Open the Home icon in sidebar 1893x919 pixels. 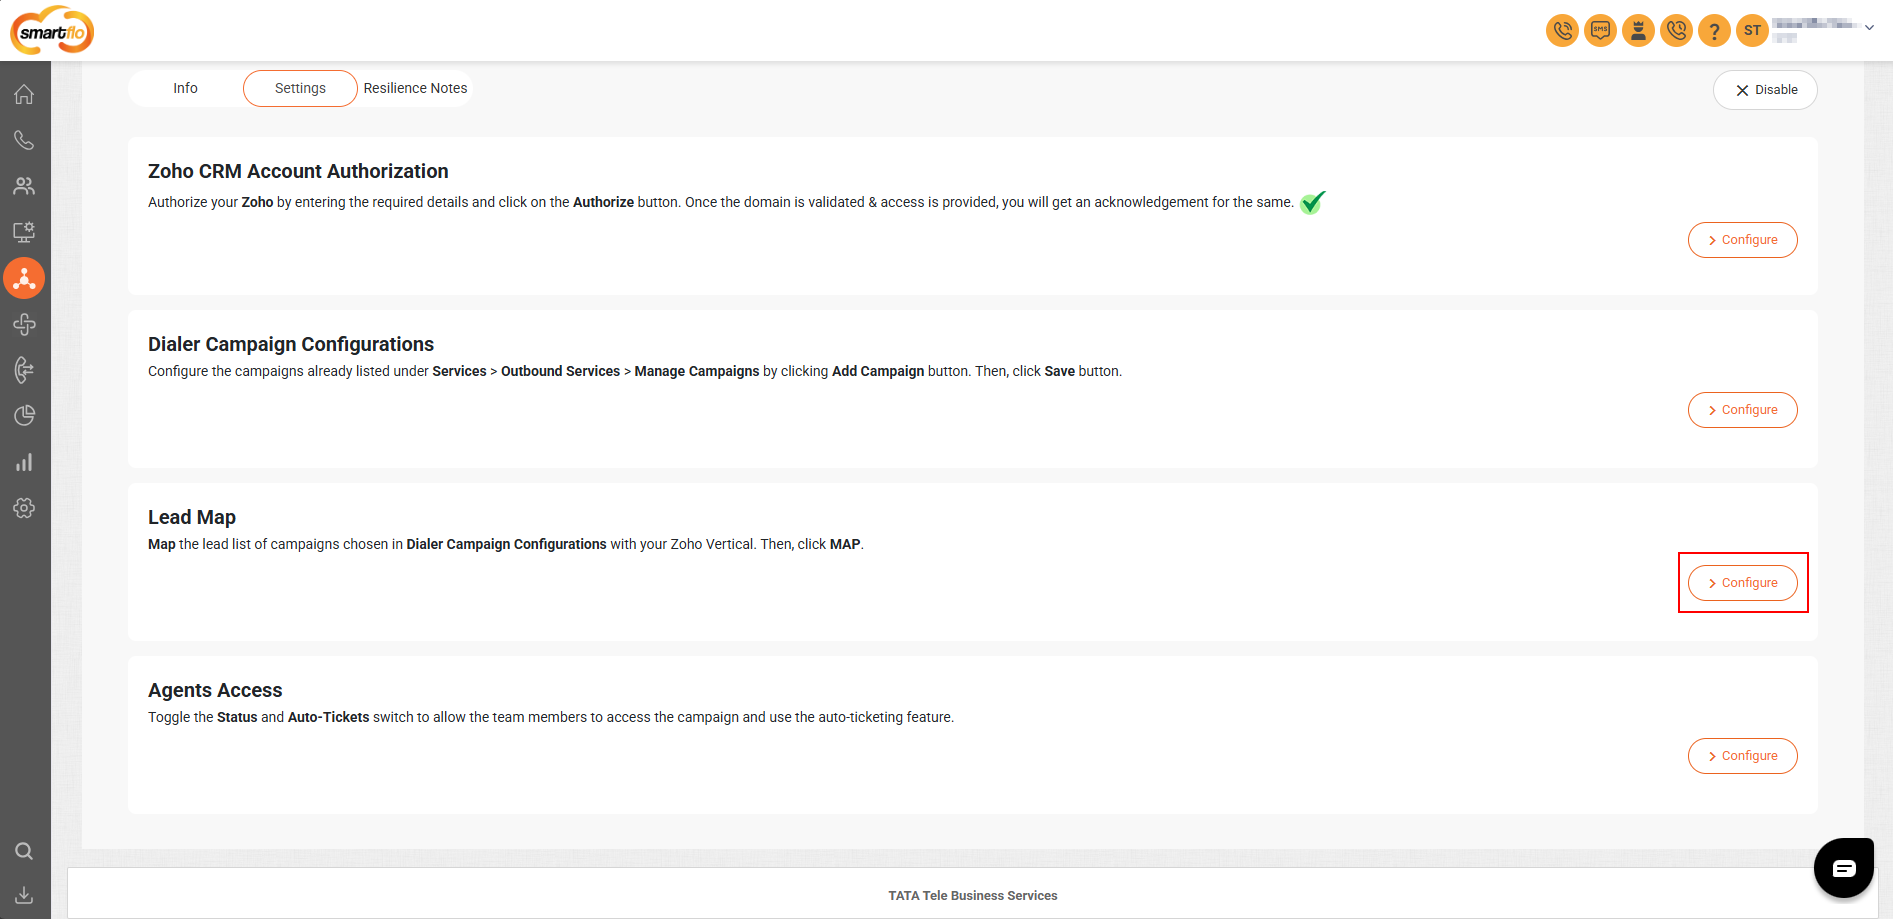click(24, 94)
